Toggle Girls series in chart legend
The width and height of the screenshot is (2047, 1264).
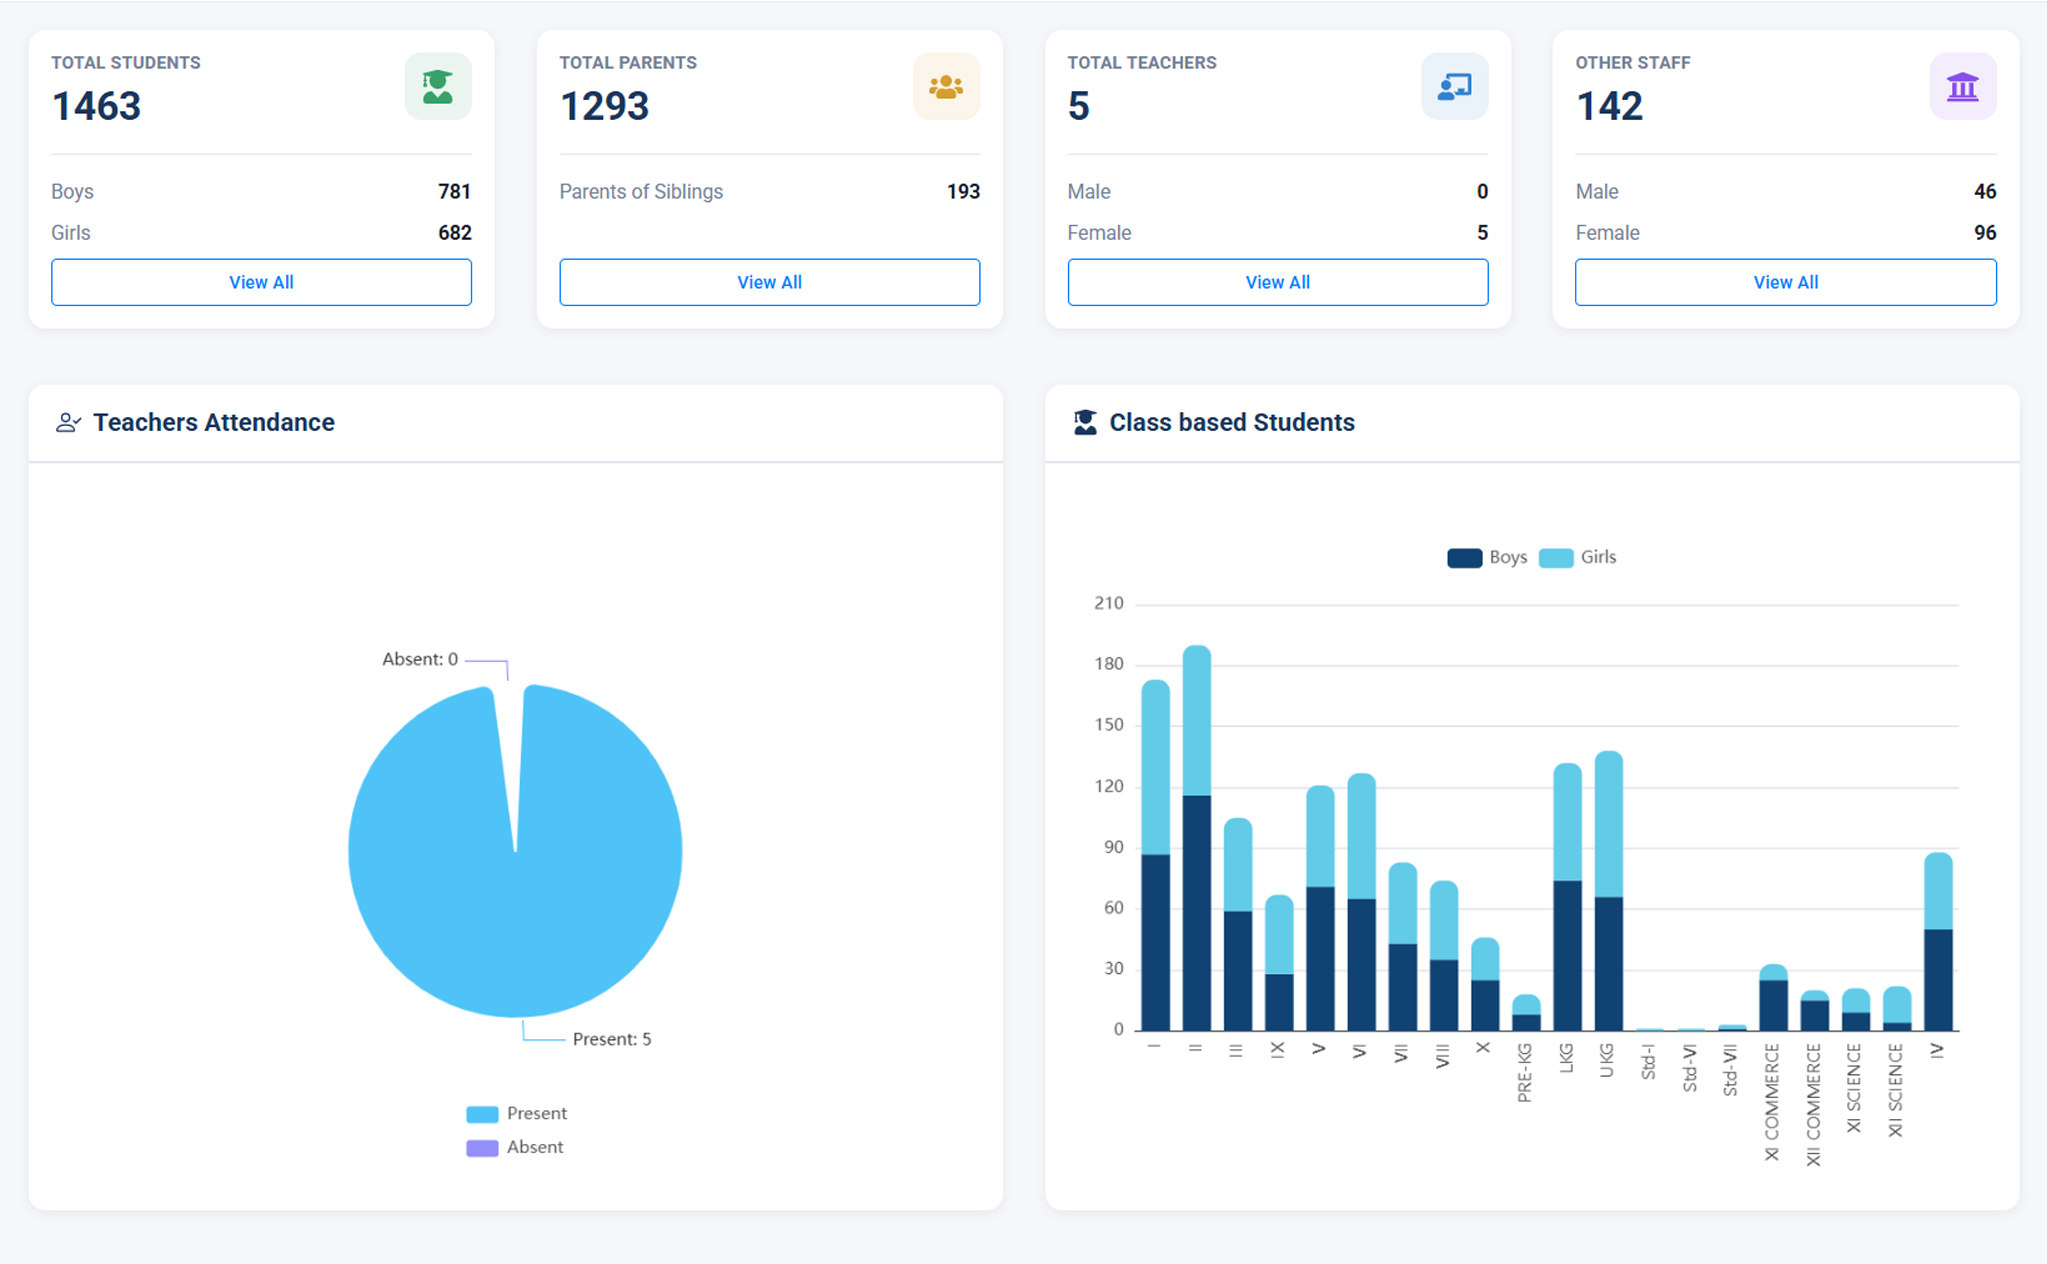coord(1577,558)
